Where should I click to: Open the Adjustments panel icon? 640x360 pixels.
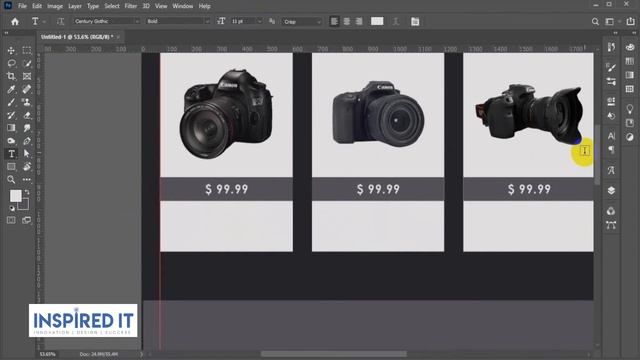[630, 137]
